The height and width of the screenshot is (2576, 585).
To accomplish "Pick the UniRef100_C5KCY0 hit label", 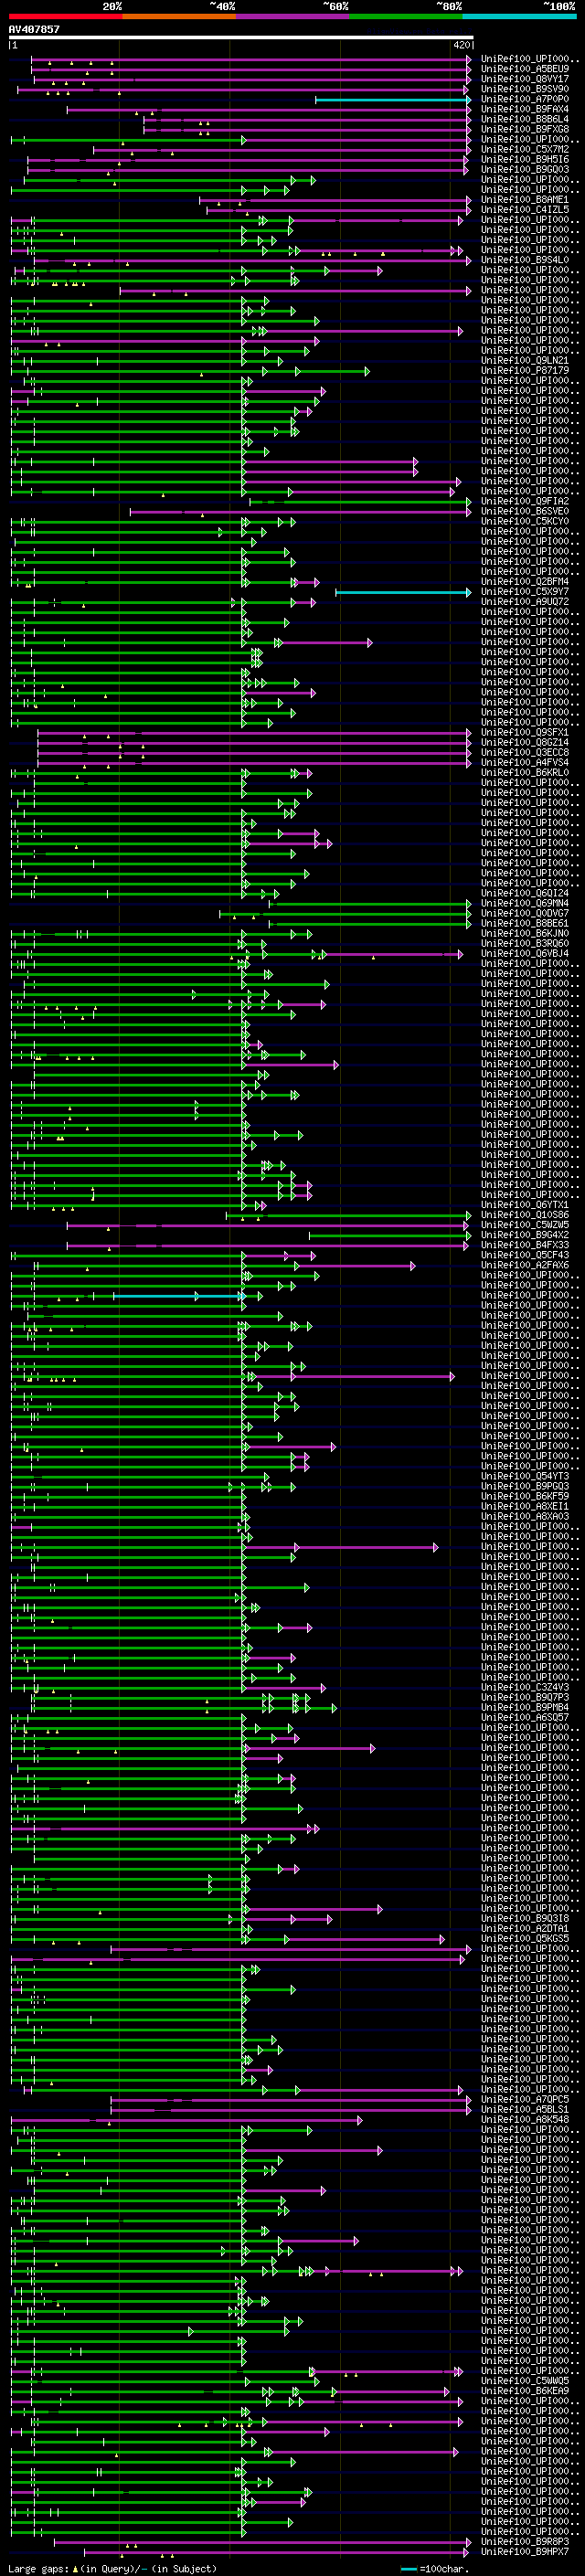I will pyautogui.click(x=524, y=521).
